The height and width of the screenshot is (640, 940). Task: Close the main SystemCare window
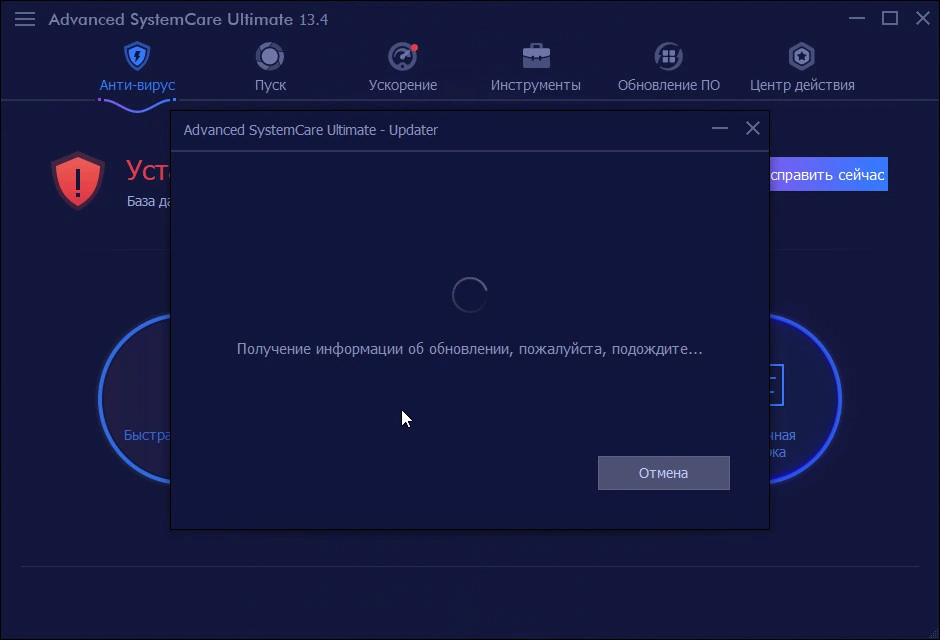click(923, 19)
